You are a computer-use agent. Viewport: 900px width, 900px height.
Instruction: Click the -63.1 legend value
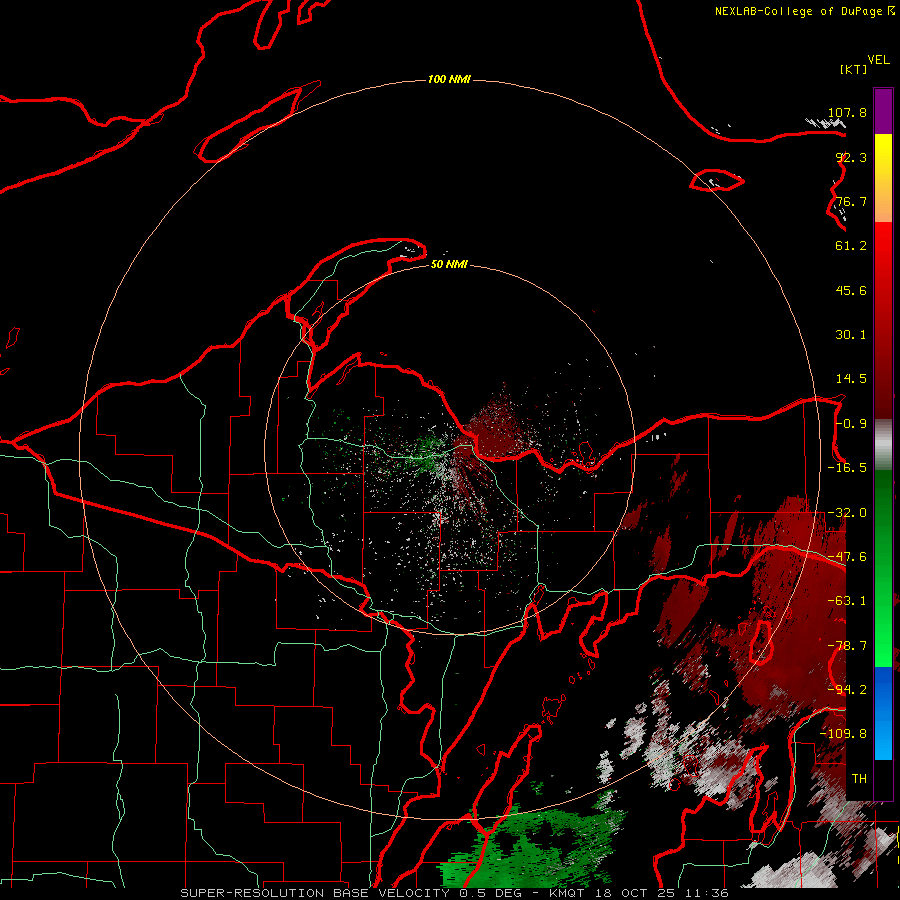click(x=847, y=601)
